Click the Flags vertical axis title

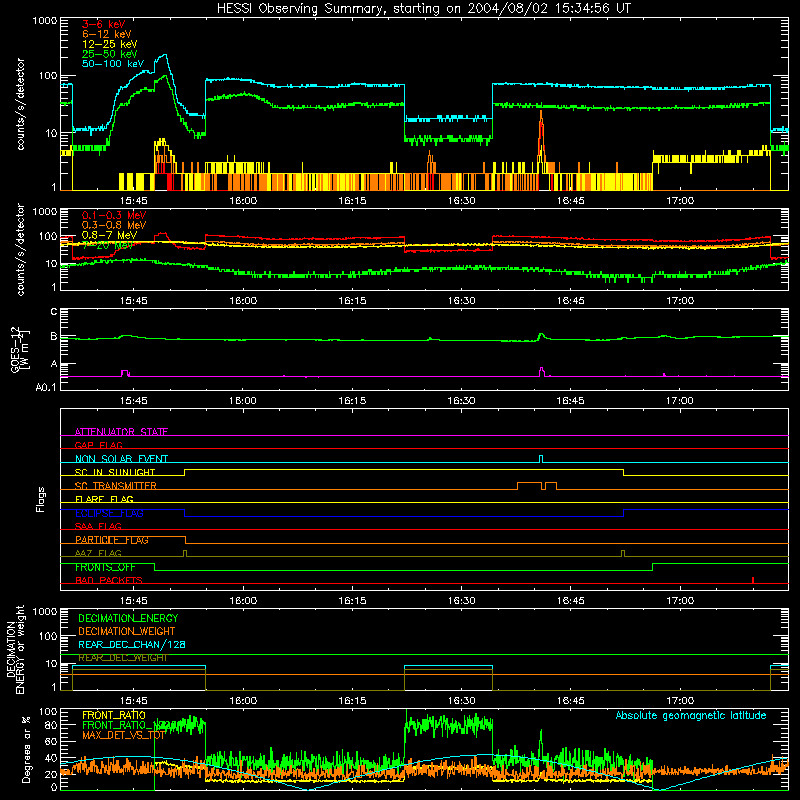(x=40, y=499)
